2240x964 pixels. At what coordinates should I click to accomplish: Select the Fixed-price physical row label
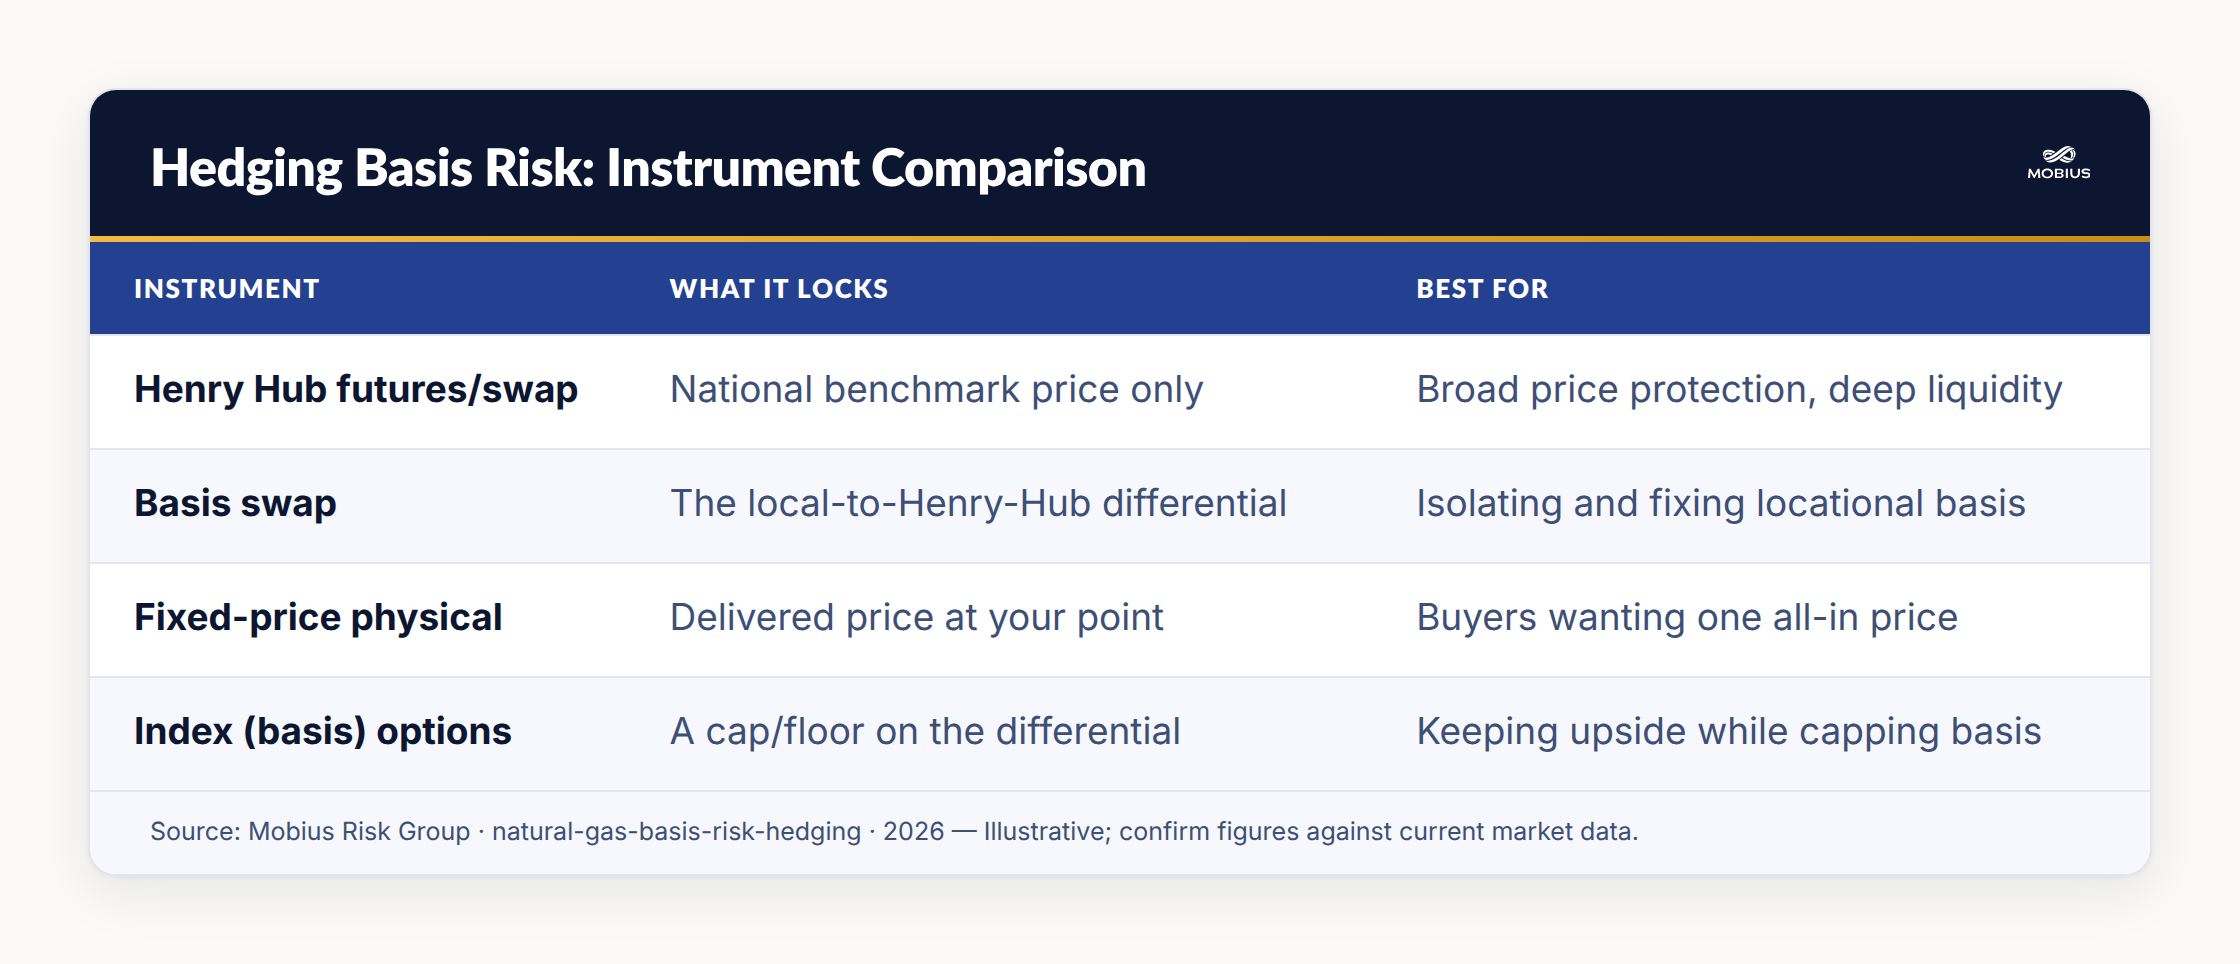(318, 618)
